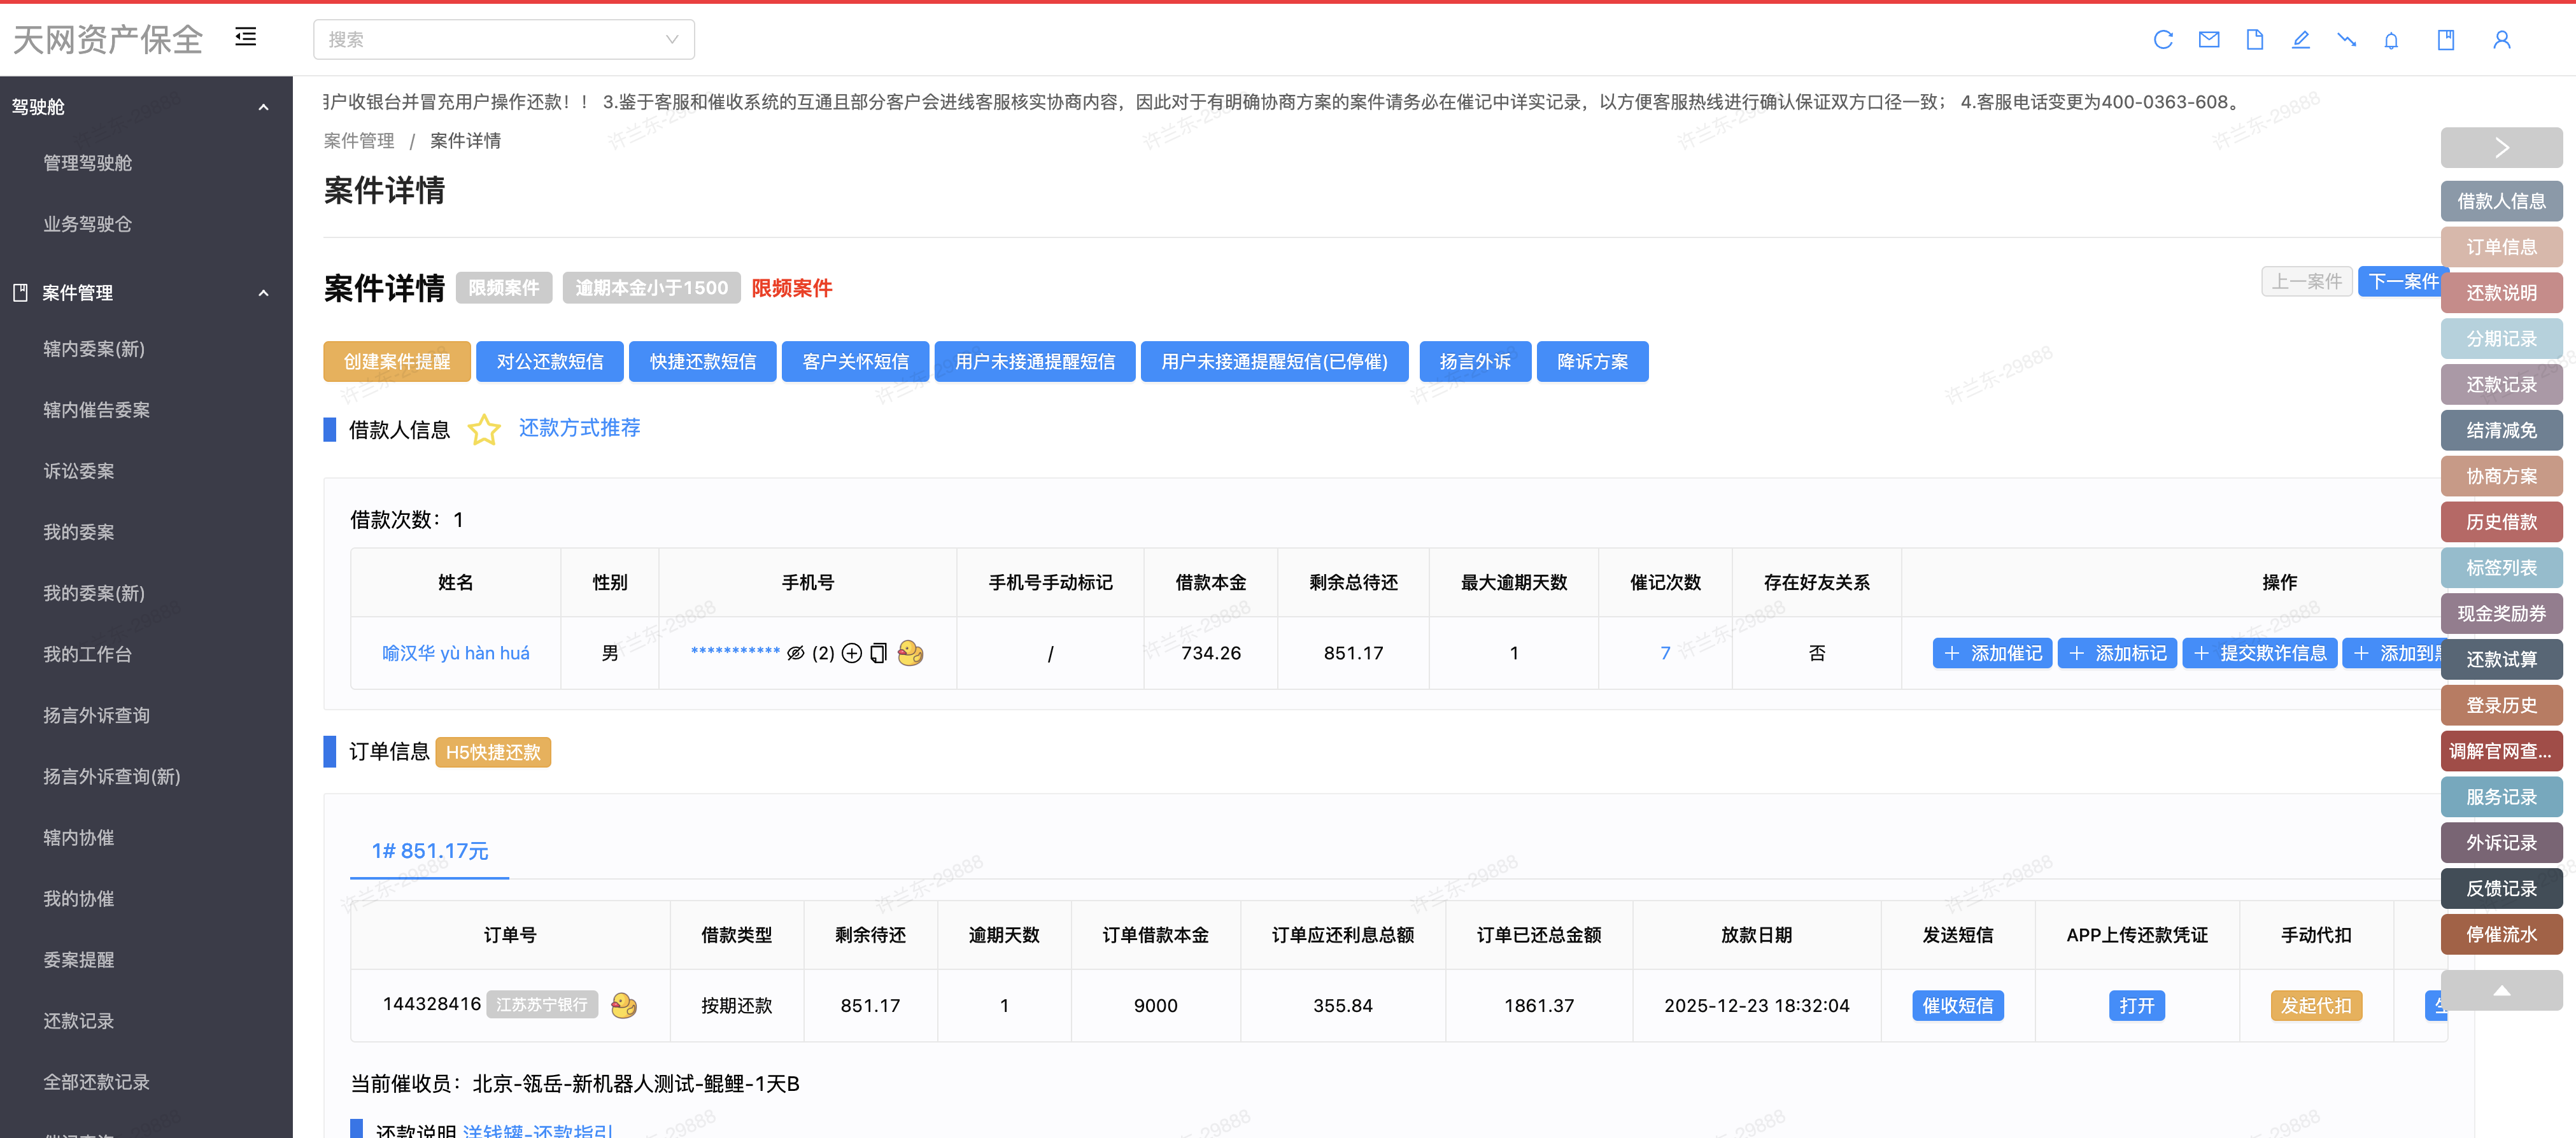
Task: Click the circled plus icon beside phone
Action: pyautogui.click(x=851, y=653)
